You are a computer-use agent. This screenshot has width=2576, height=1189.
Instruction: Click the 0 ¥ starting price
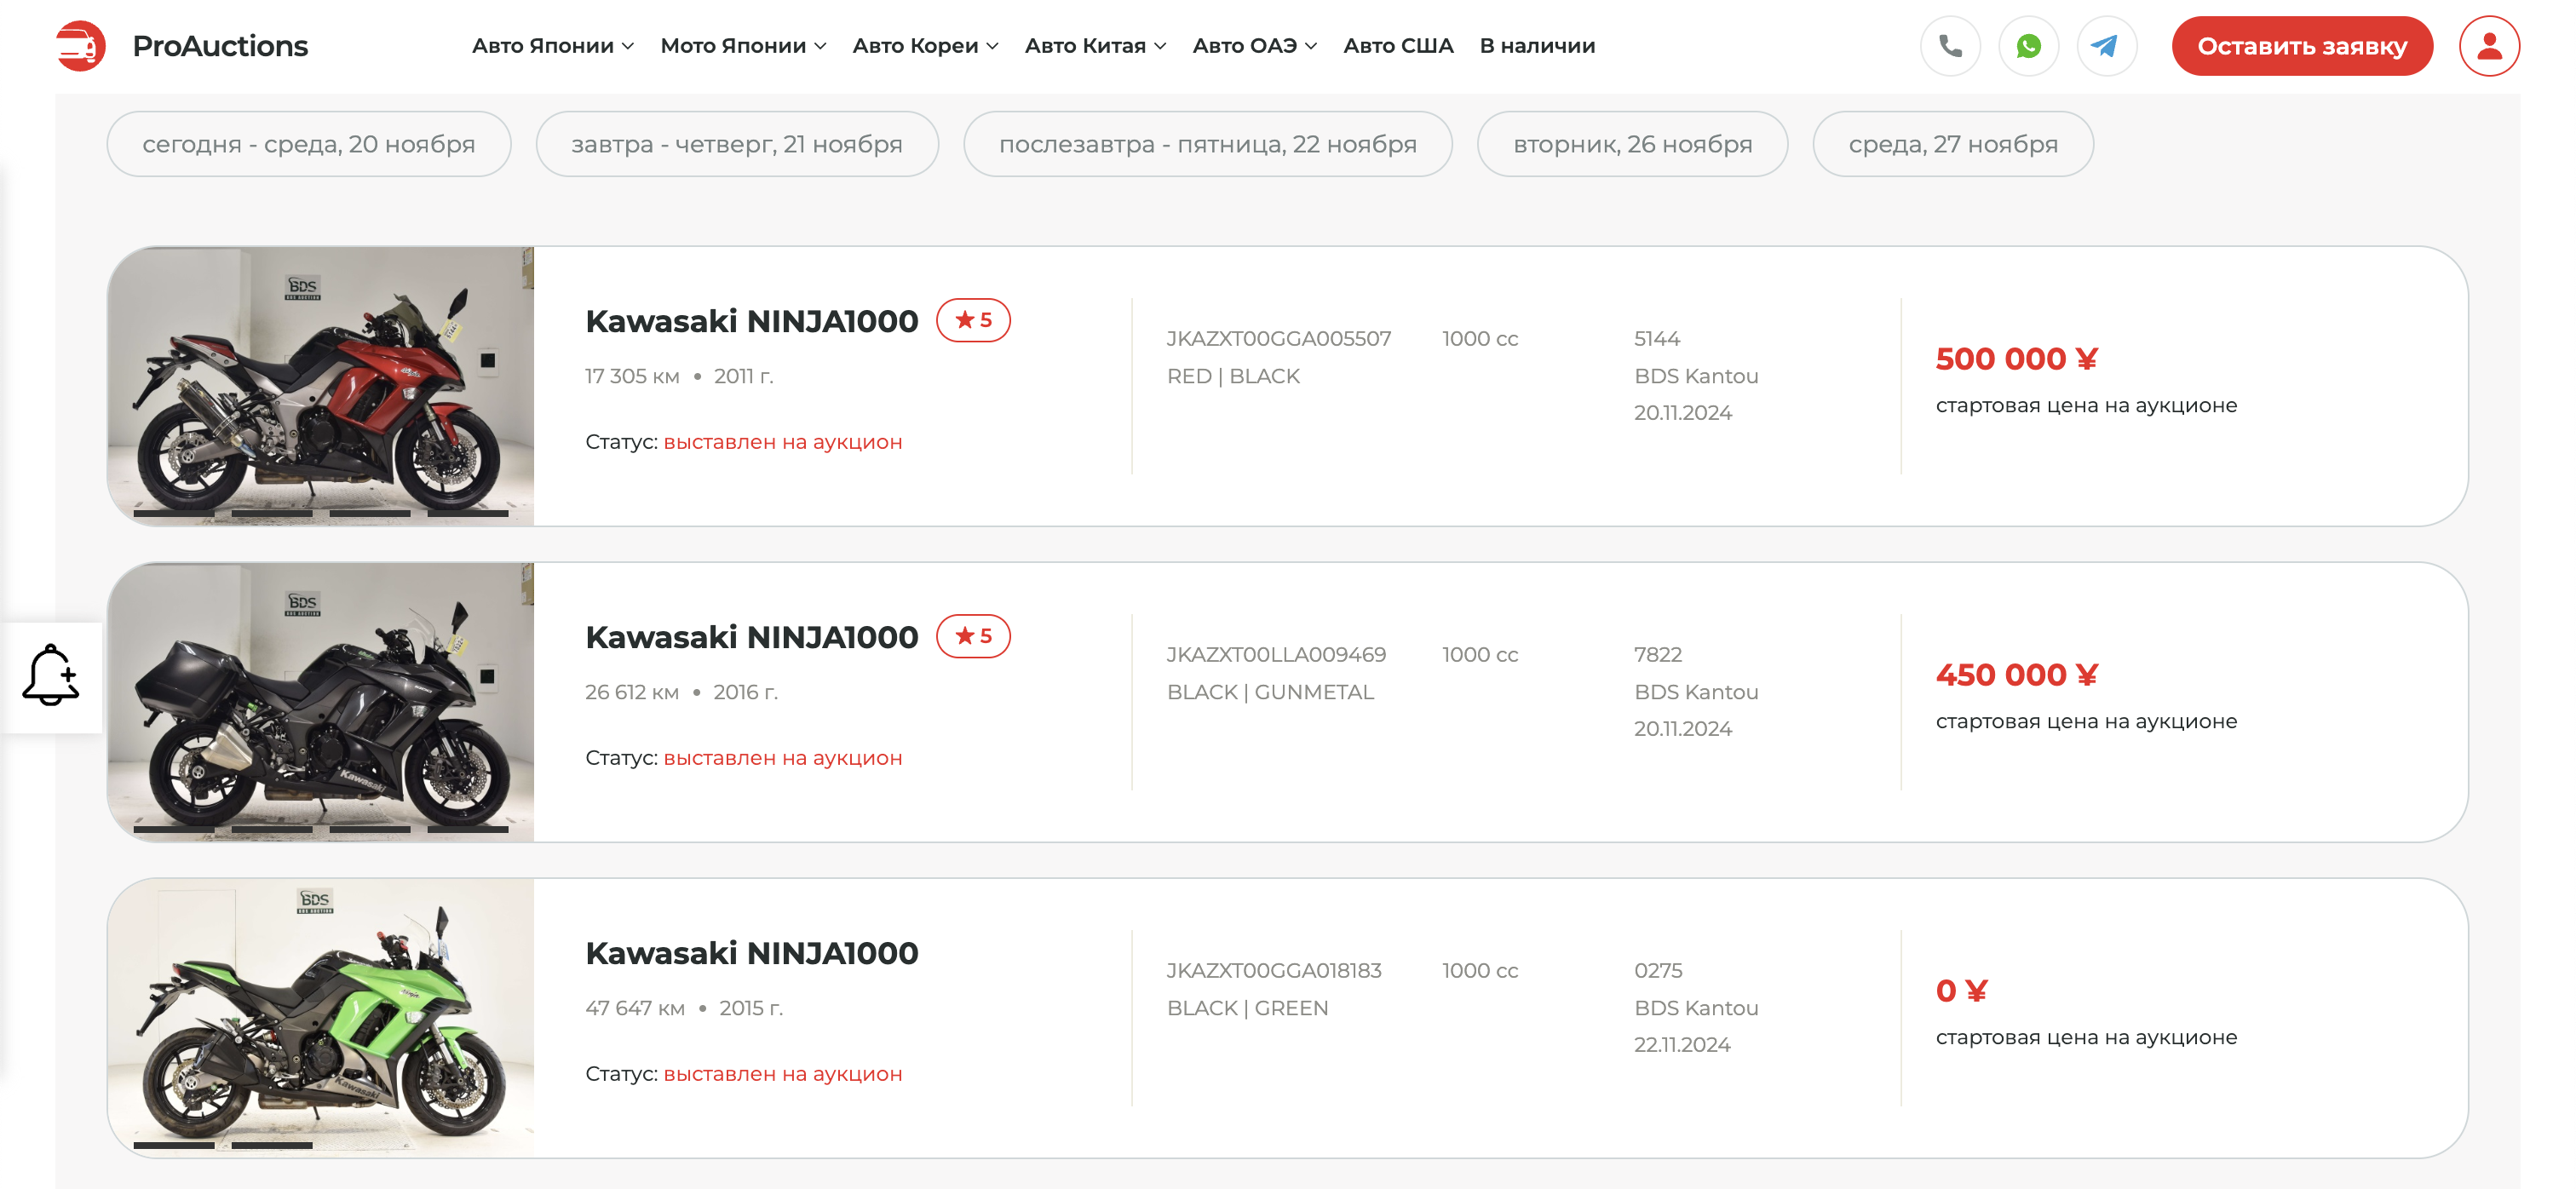tap(1961, 990)
